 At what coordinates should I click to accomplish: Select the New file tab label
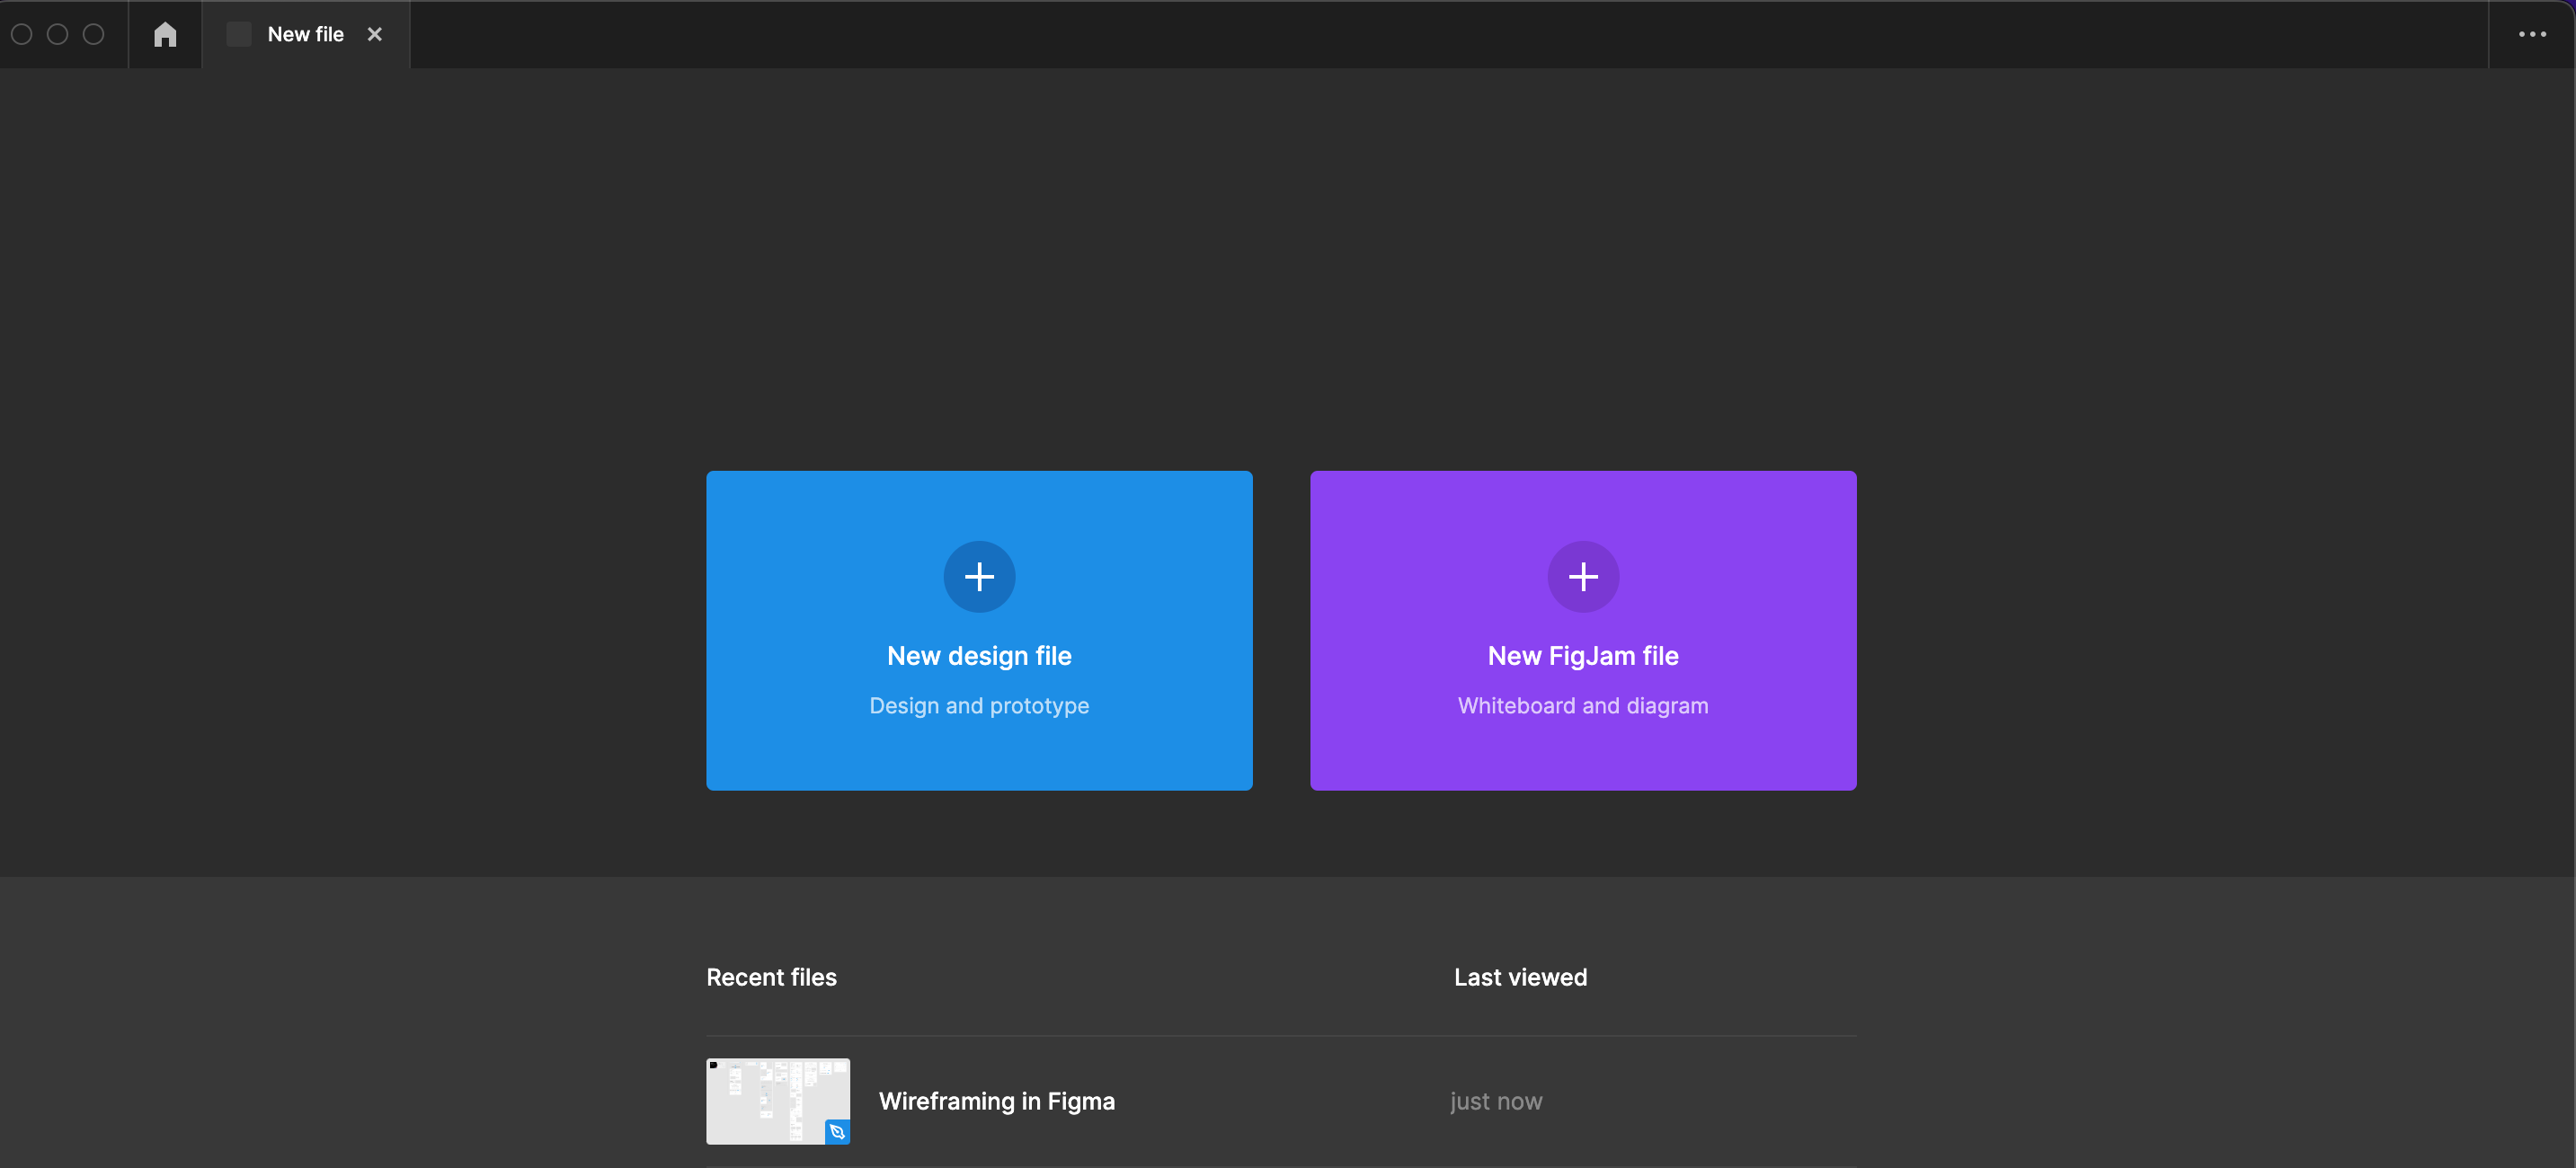point(305,34)
